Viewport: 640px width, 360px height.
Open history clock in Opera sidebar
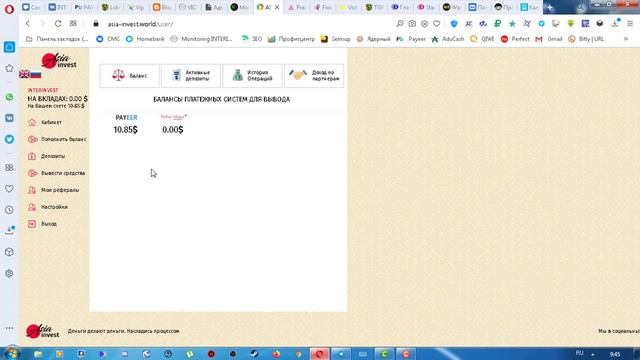tap(9, 210)
